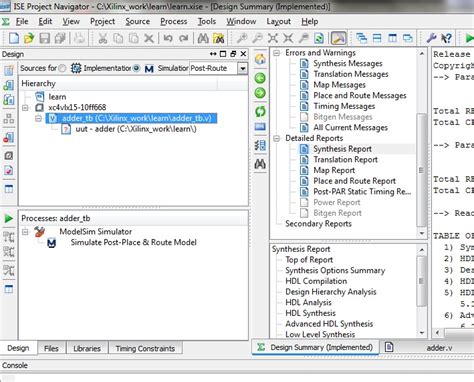Screen dimensions: 474x382
Task: Open the Place and Route Report
Action: (354, 181)
